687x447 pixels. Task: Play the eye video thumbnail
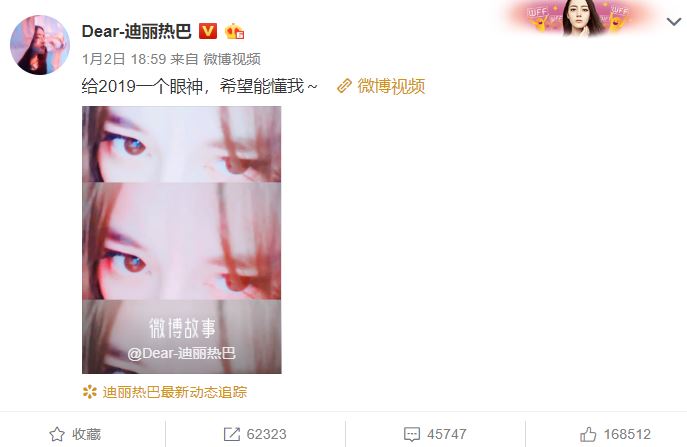tap(181, 240)
